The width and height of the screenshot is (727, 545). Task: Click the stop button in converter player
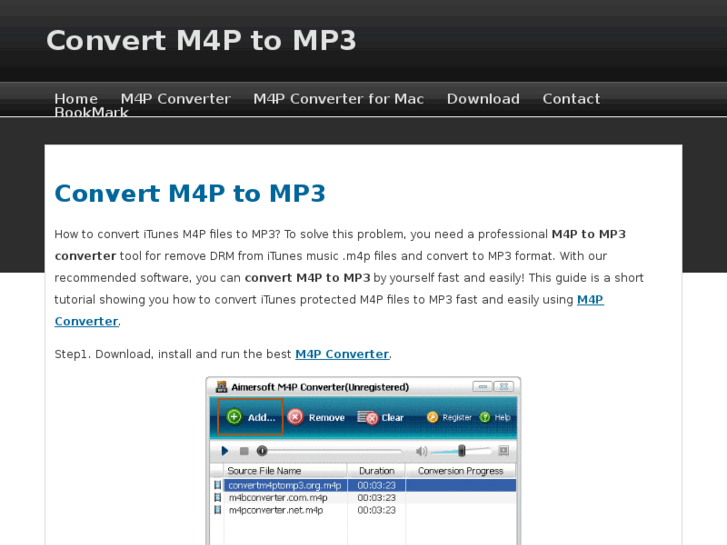(244, 451)
